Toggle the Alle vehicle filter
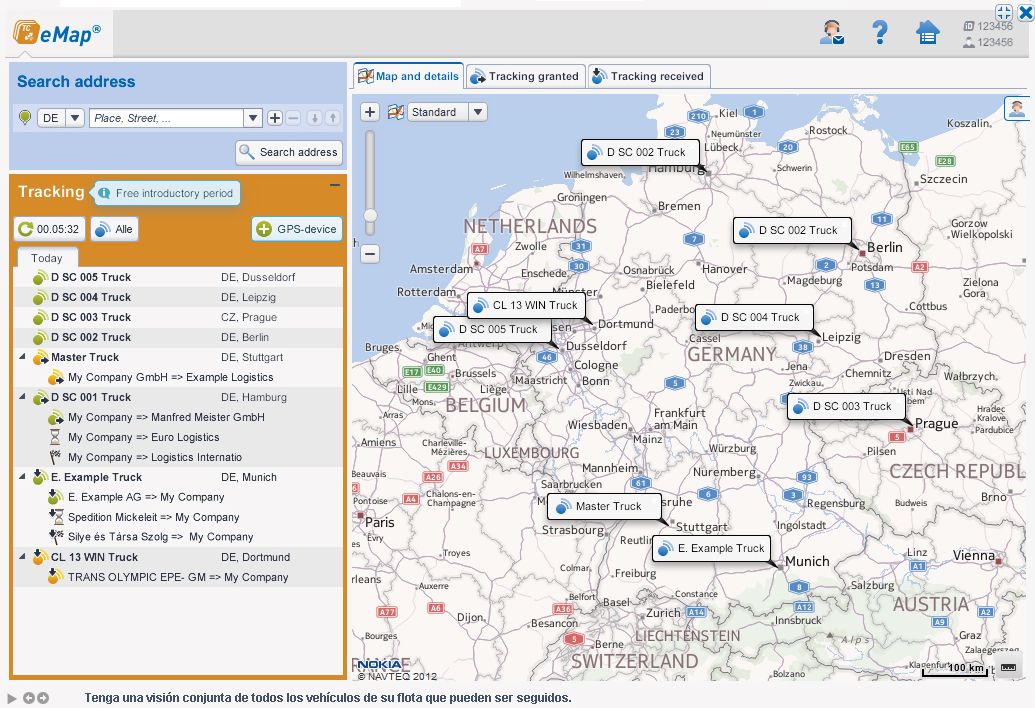The width and height of the screenshot is (1035, 708). coord(113,229)
